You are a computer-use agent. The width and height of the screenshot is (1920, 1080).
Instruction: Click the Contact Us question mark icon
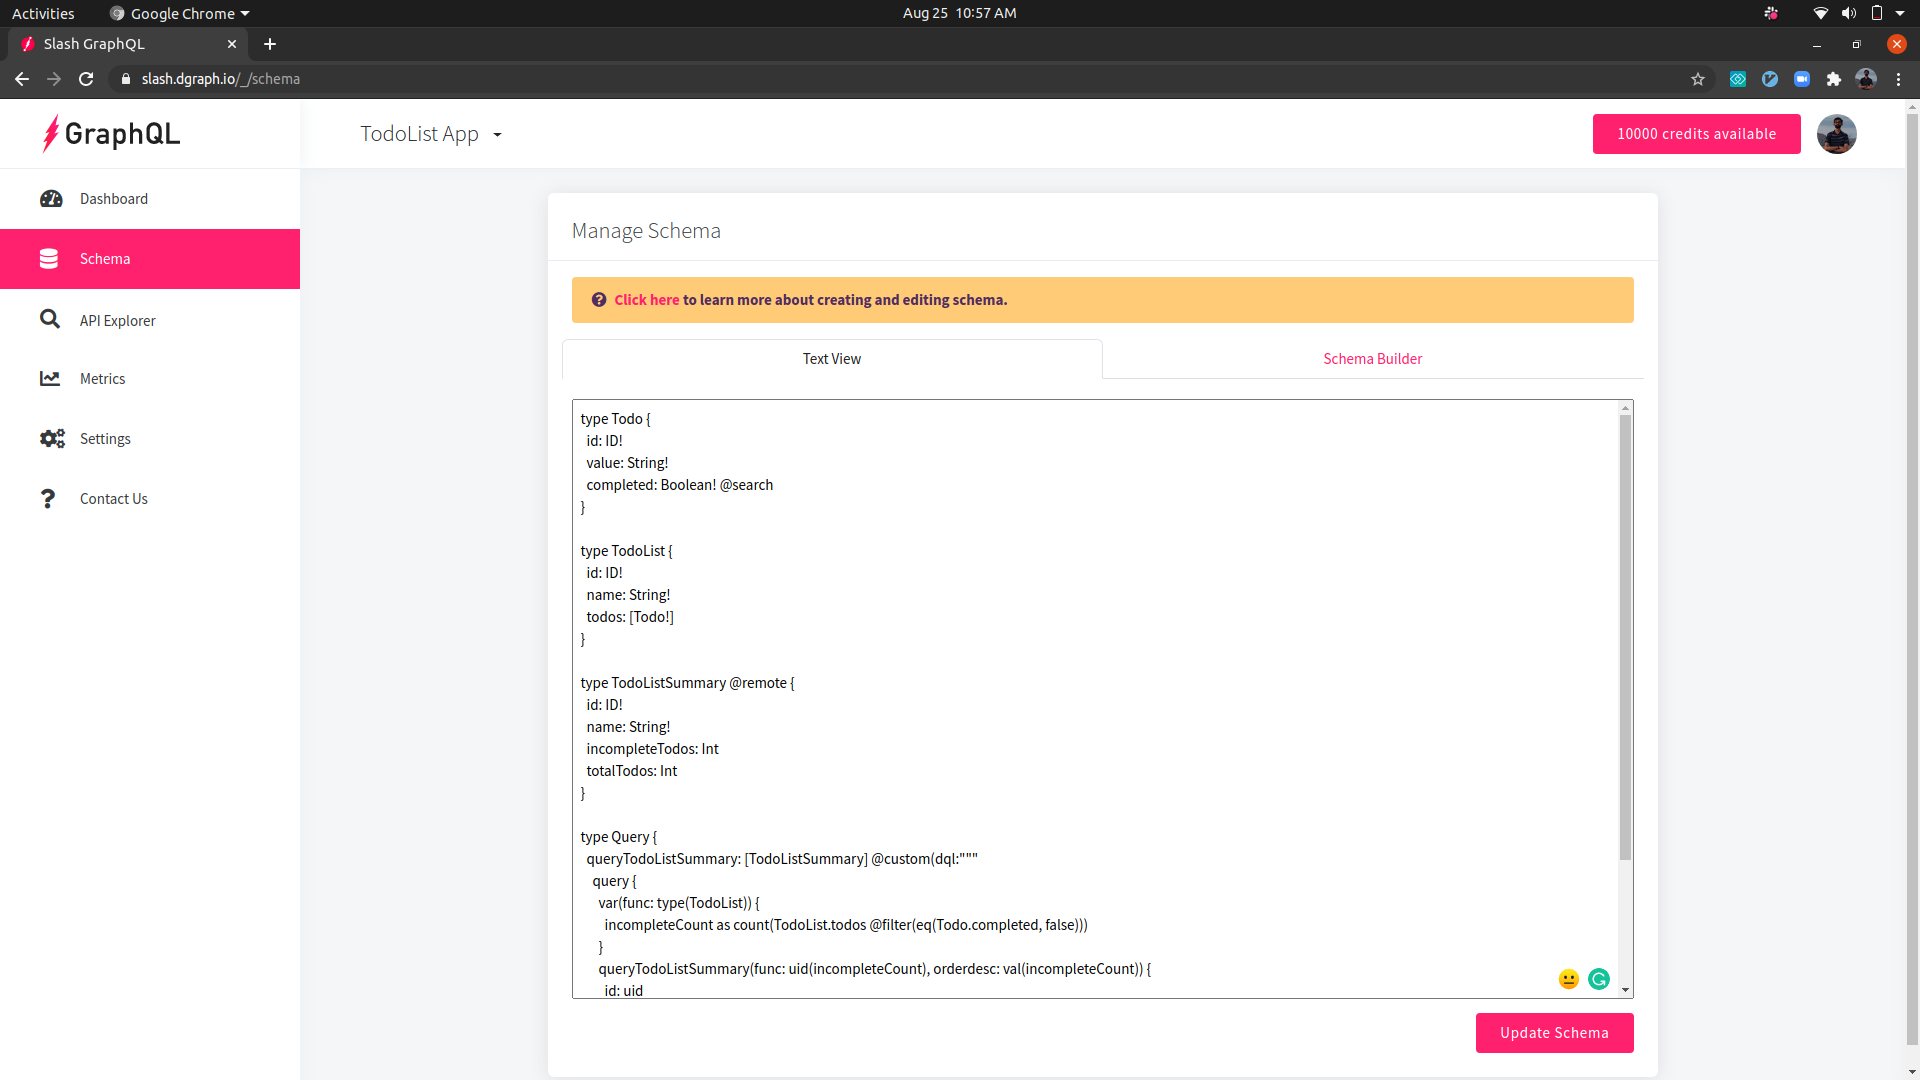click(47, 499)
